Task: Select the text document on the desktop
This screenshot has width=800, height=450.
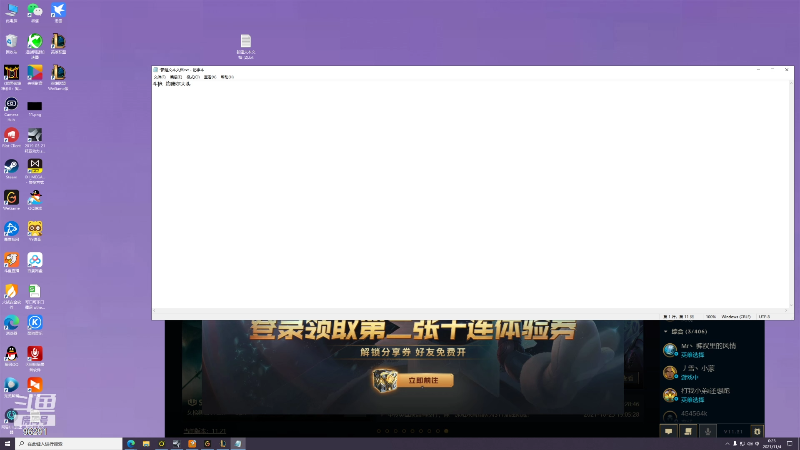Action: pyautogui.click(x=246, y=46)
